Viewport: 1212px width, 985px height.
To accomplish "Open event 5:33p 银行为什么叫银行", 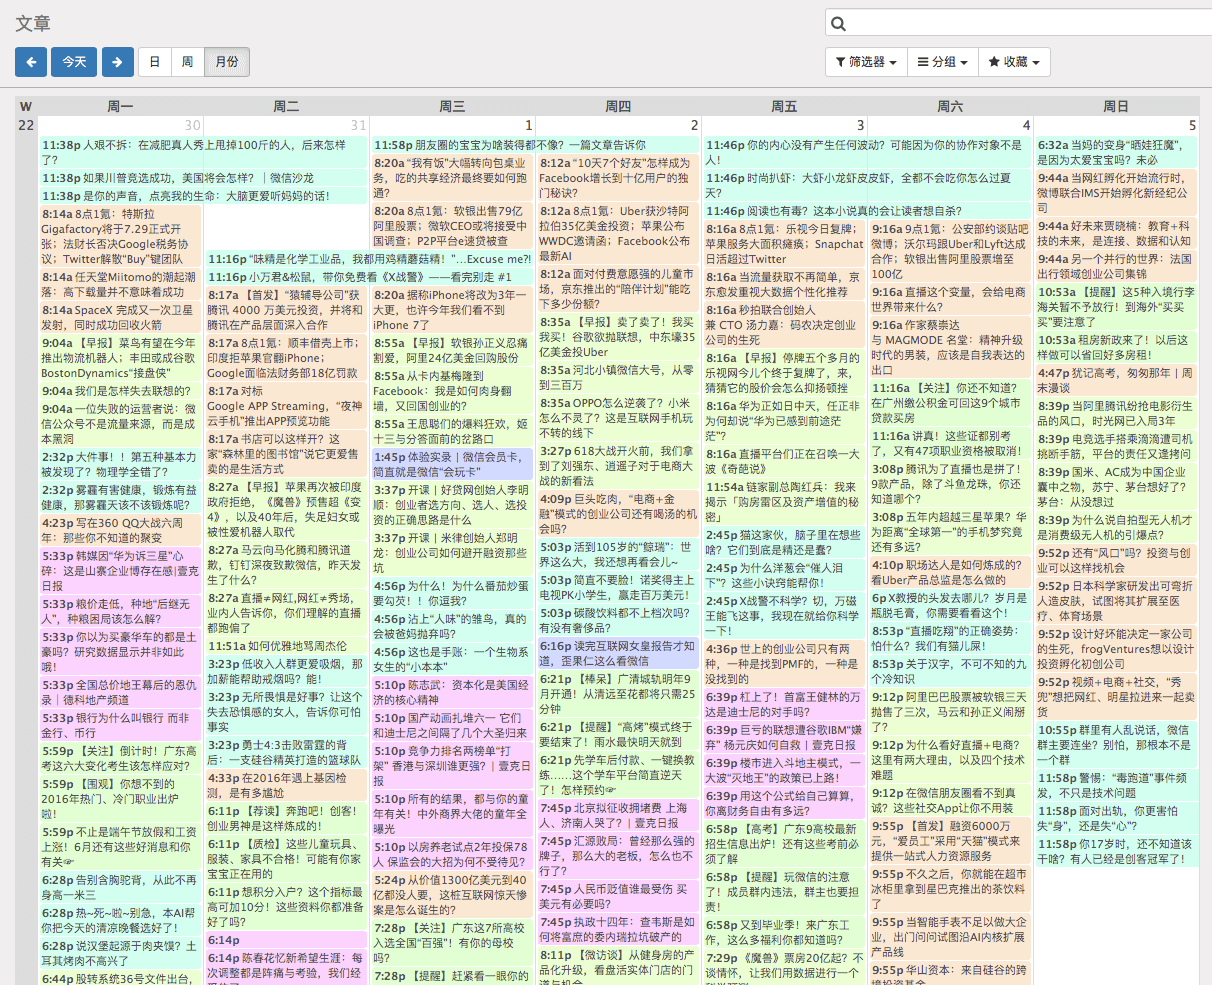I will (x=120, y=725).
